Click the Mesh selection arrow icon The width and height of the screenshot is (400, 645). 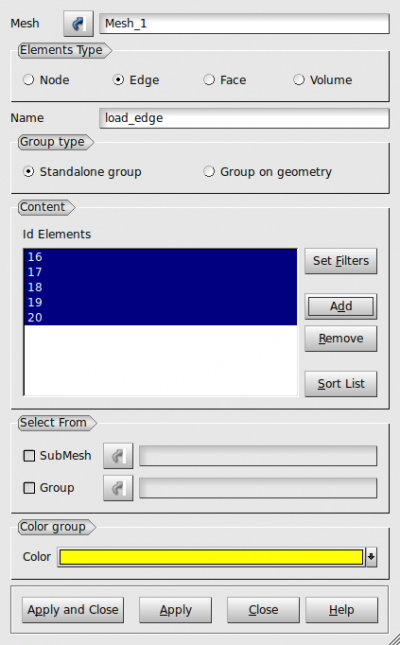pos(78,23)
